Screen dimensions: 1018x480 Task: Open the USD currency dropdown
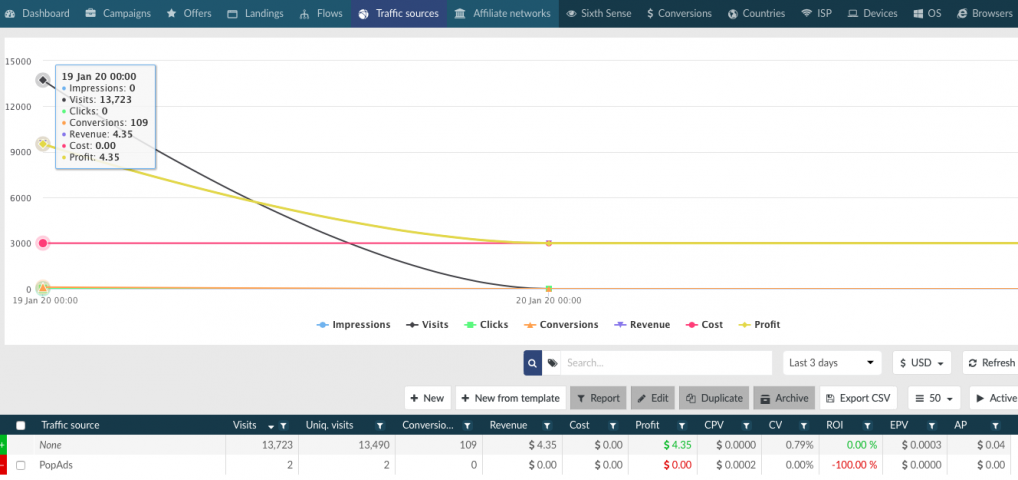pos(921,363)
